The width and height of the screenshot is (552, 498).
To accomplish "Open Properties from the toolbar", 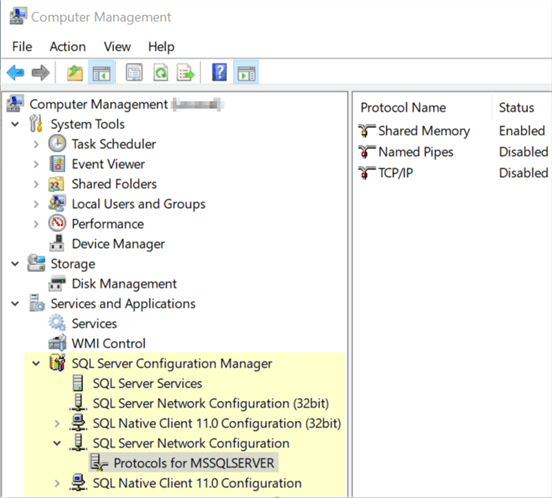I will [134, 73].
